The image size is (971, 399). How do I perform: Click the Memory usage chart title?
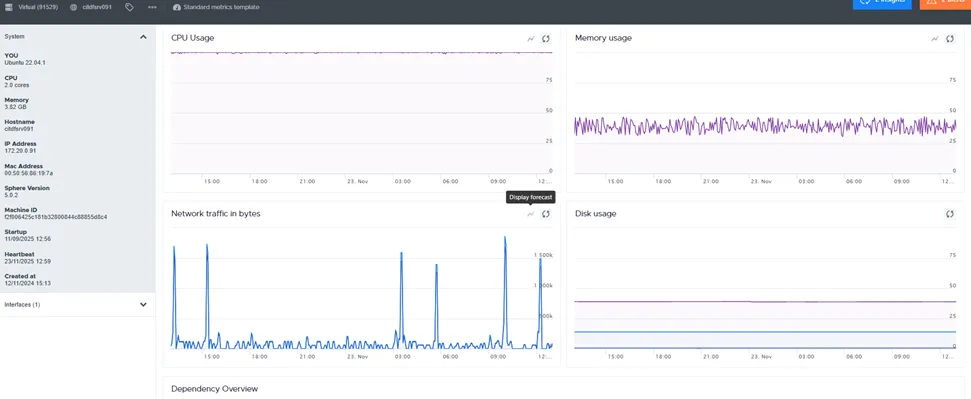tap(603, 38)
